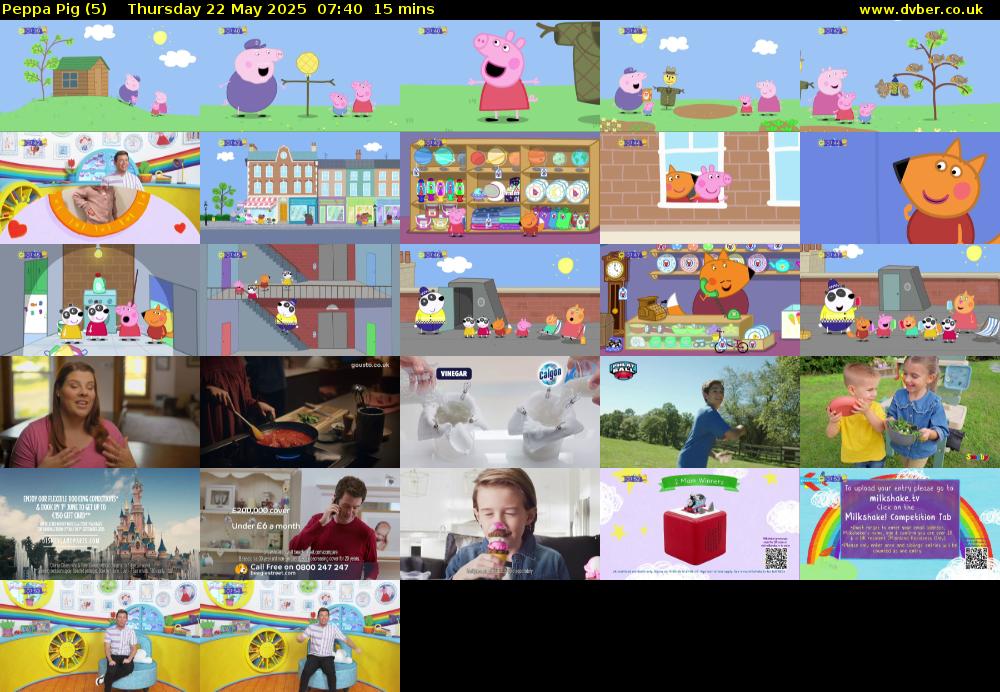The width and height of the screenshot is (1000, 692).
Task: Open thumbnail of shop shelves with globes
Action: [x=500, y=188]
